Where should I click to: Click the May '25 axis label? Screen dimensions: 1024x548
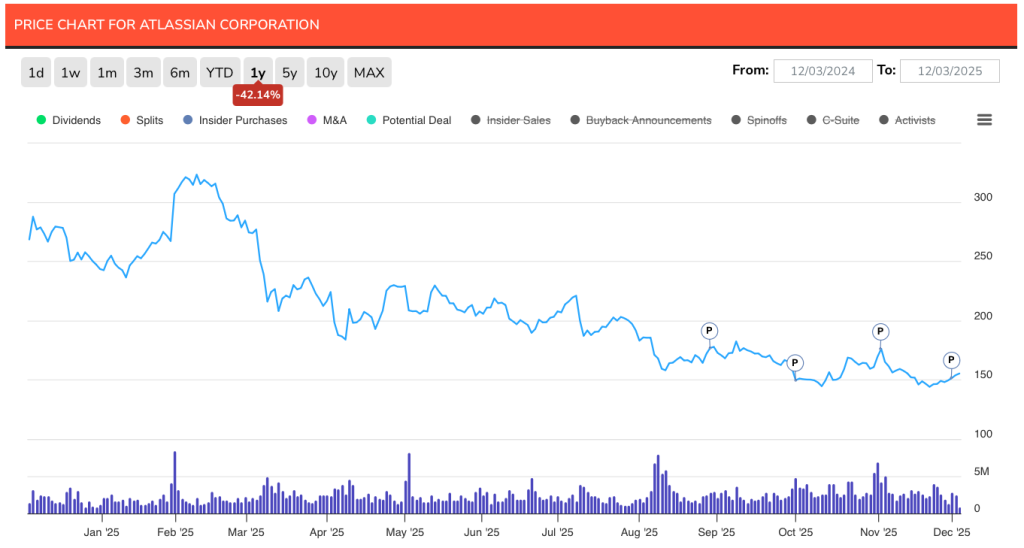coord(405,532)
